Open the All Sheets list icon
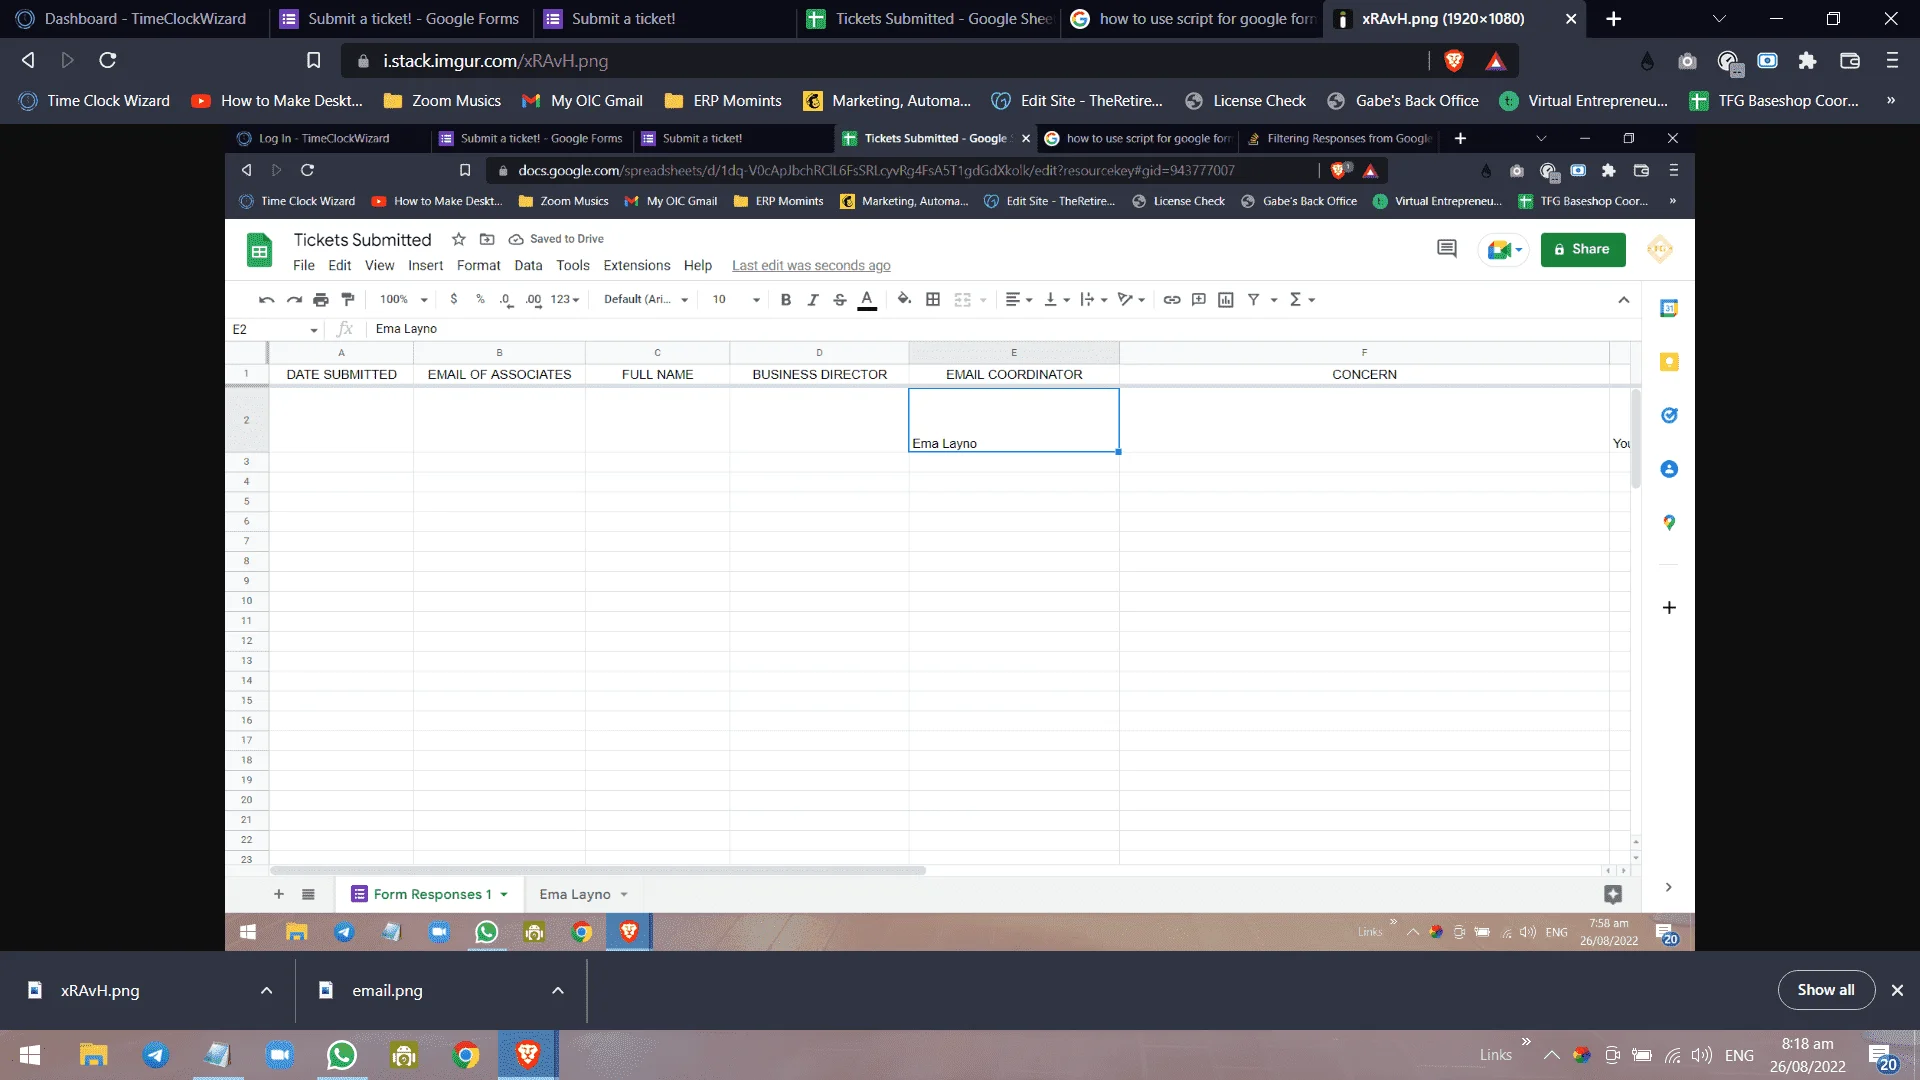1920x1080 pixels. 309,895
